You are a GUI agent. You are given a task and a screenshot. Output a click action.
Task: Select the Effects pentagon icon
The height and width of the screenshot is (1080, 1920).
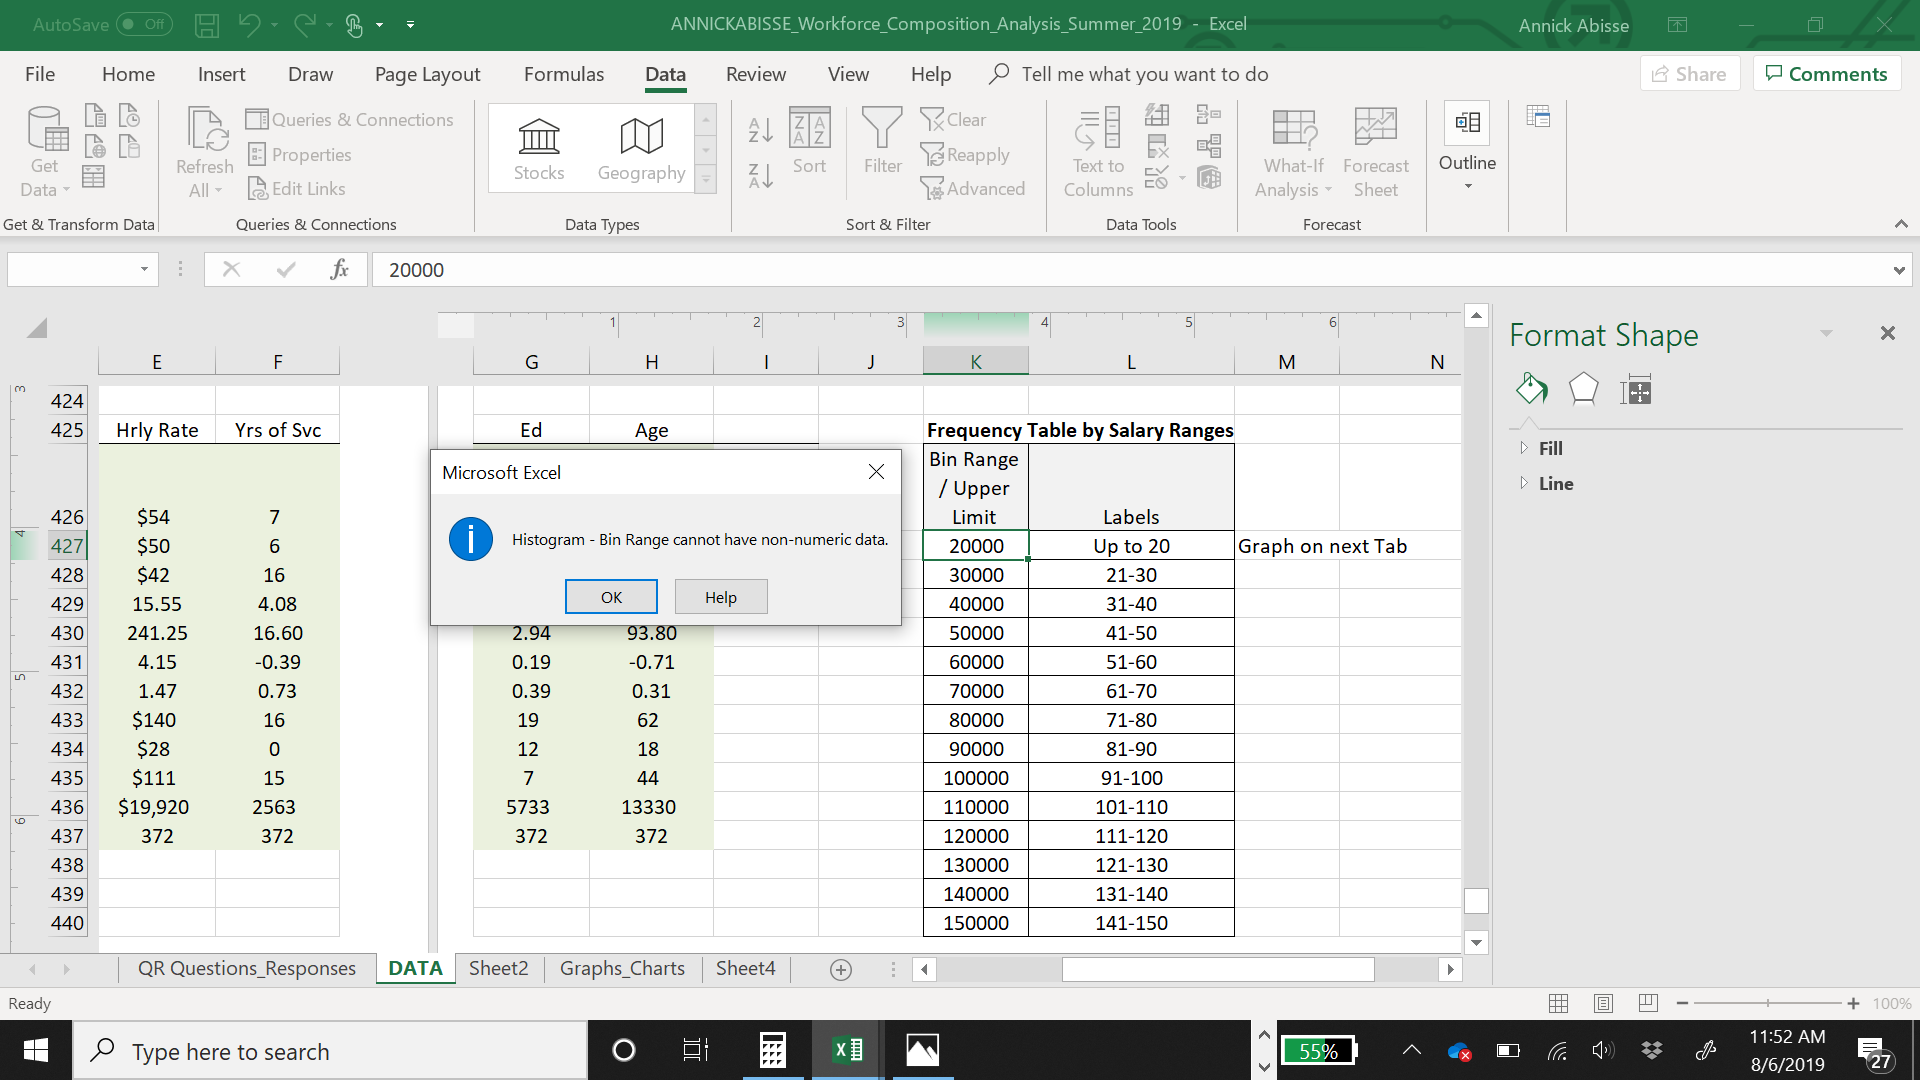[1583, 389]
